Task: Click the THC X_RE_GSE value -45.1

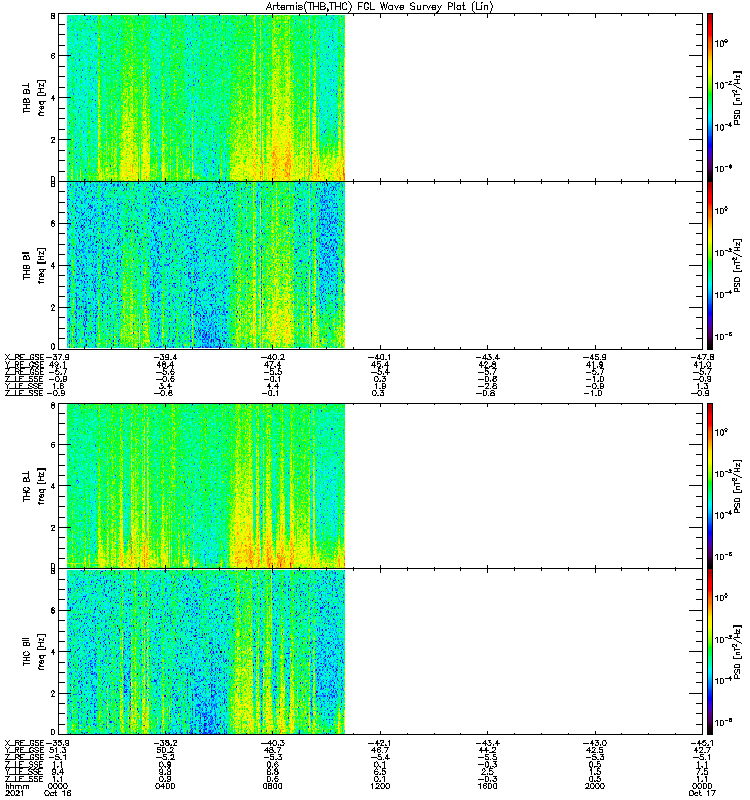Action: [702, 743]
